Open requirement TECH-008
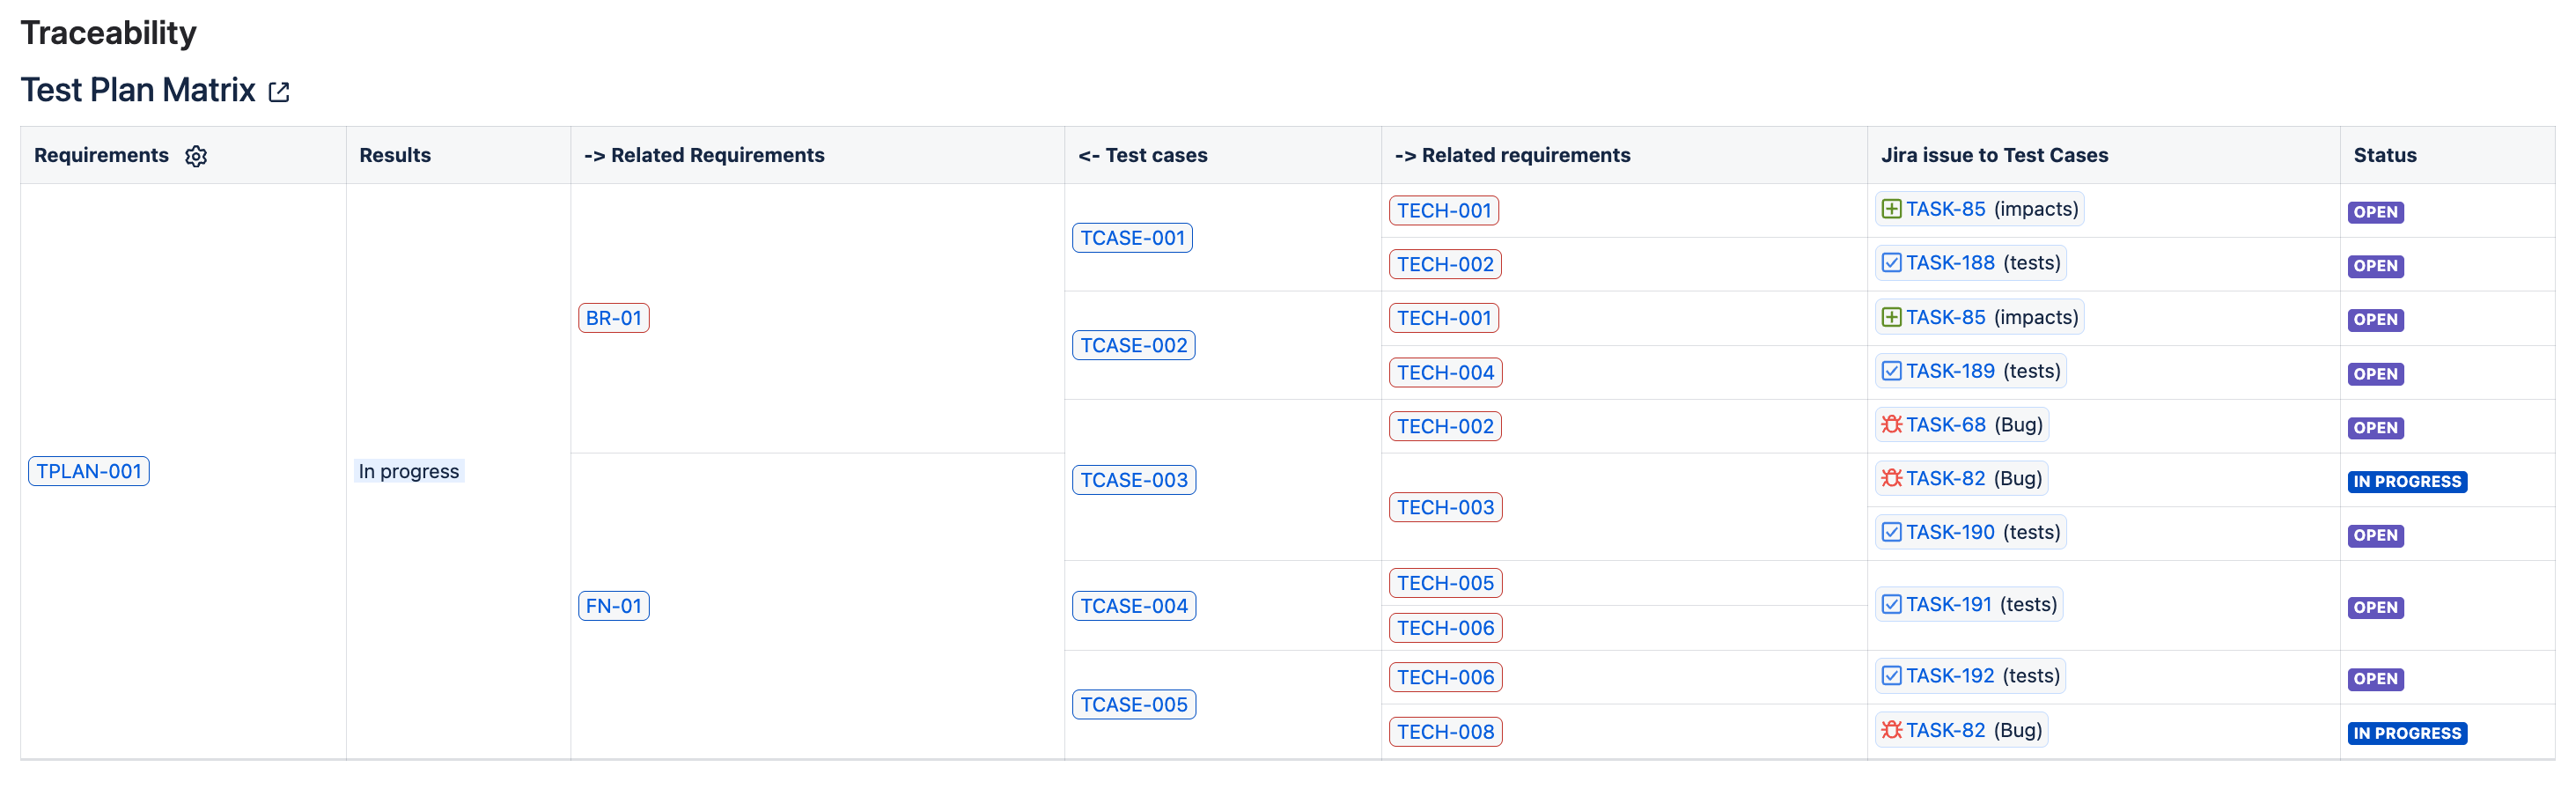Screen dimensions: 2576x789 tap(1445, 731)
